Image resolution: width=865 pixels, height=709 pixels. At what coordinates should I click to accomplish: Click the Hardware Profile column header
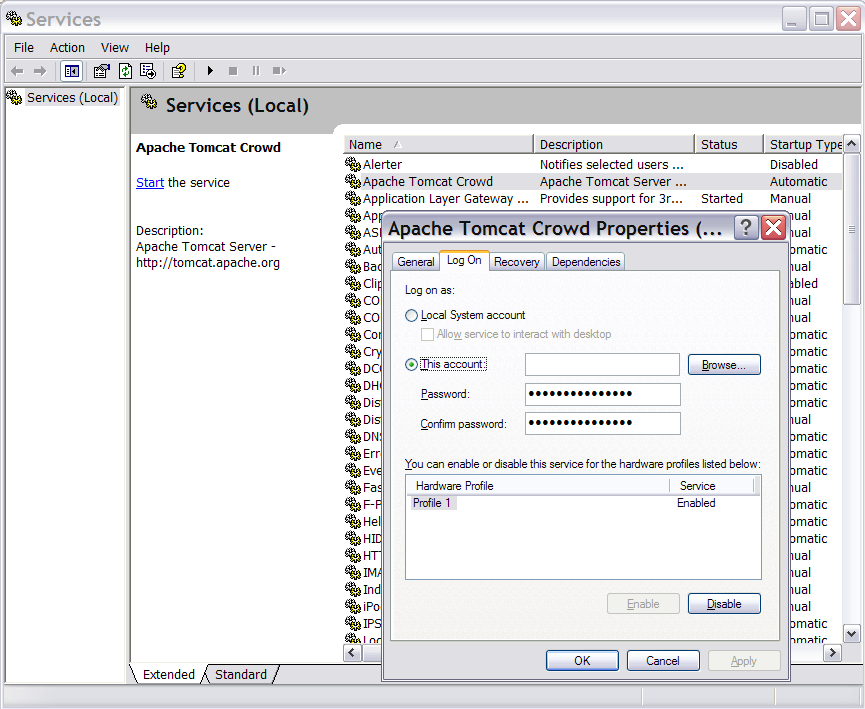[x=537, y=486]
